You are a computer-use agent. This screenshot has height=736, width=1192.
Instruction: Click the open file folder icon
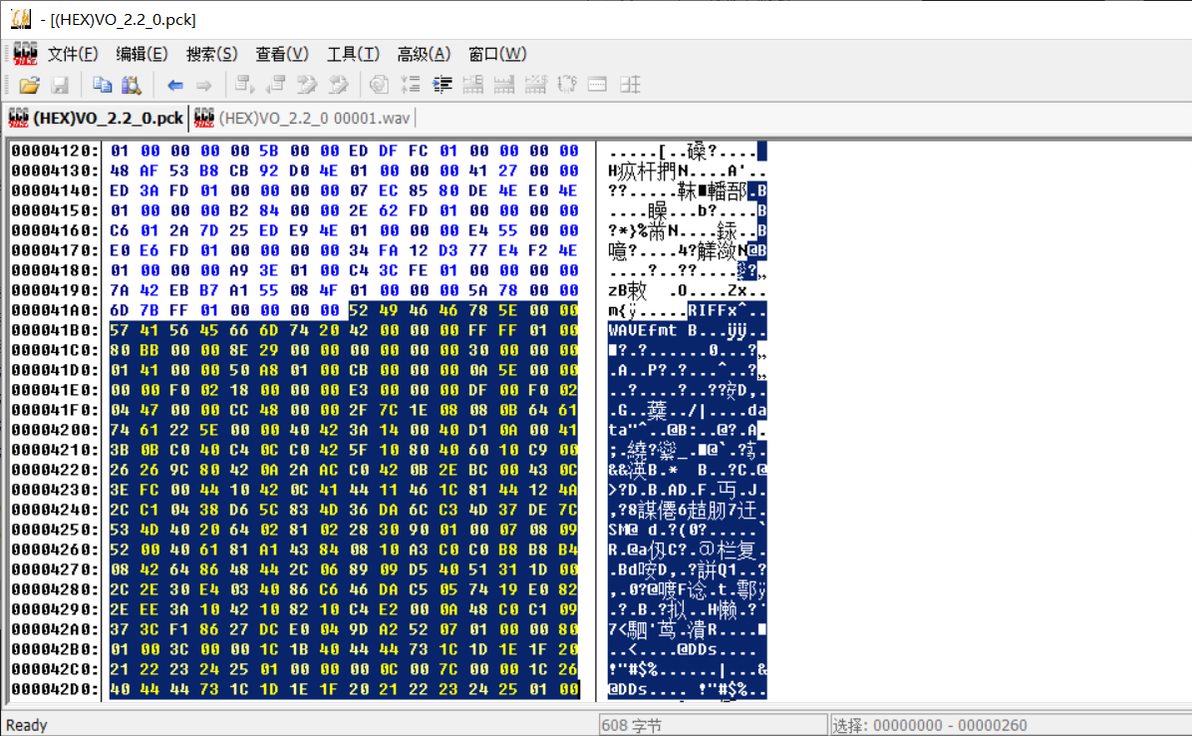[29, 85]
